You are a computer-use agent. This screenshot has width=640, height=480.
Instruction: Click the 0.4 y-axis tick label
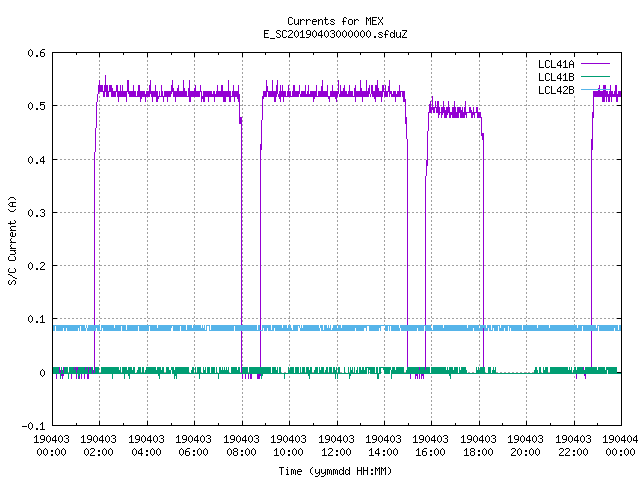coord(36,160)
